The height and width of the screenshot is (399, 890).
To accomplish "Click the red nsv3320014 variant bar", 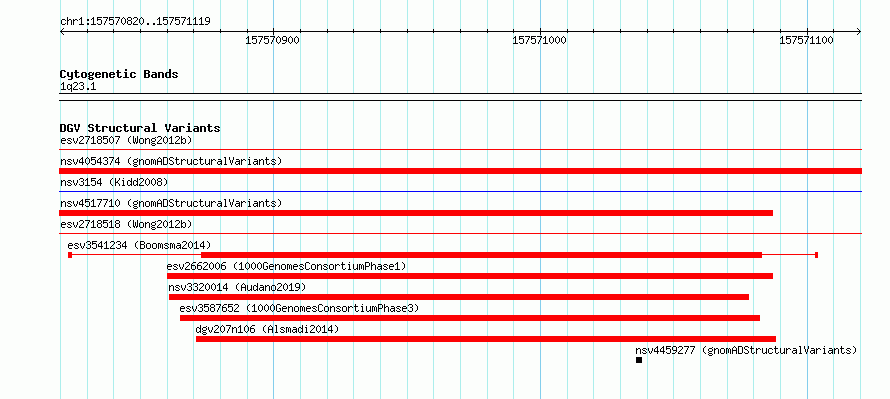I will point(459,297).
